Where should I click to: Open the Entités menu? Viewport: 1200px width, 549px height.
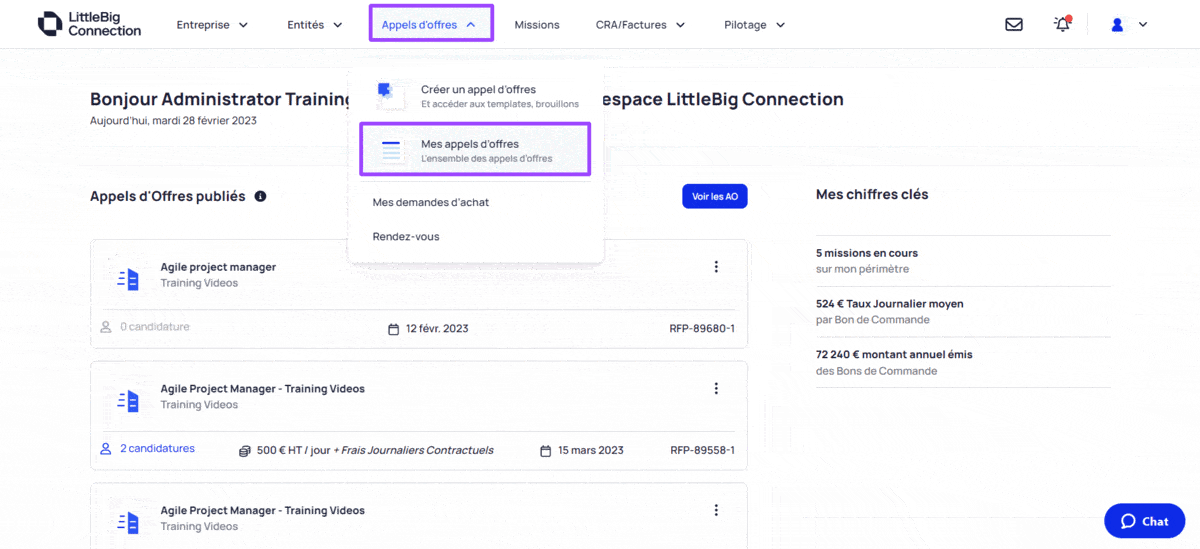[x=315, y=25]
